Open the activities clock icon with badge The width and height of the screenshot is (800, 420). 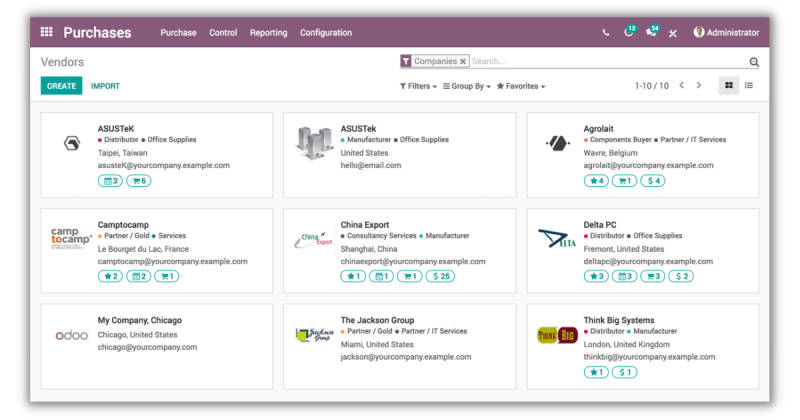click(x=629, y=32)
